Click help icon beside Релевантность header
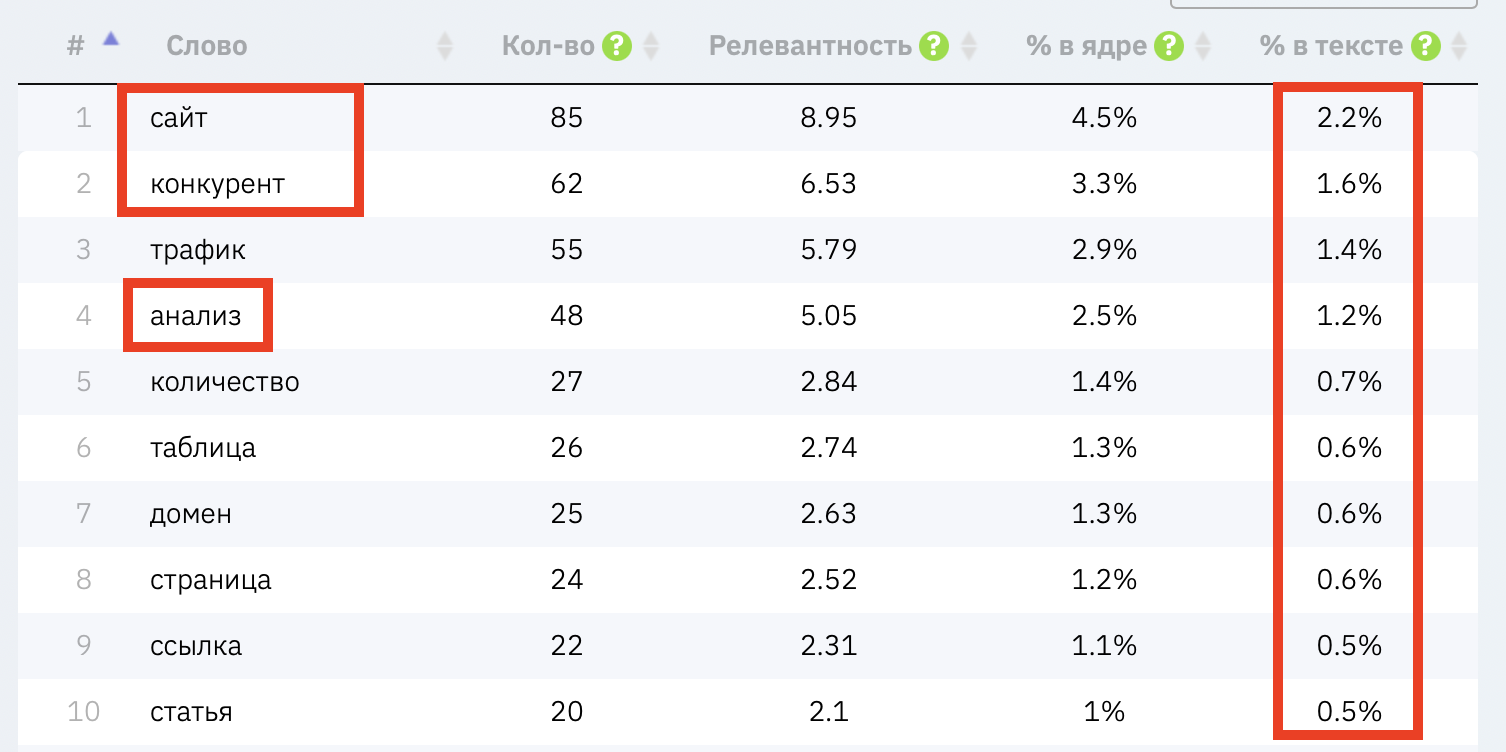Screen dimensions: 1506x752 (x=934, y=46)
